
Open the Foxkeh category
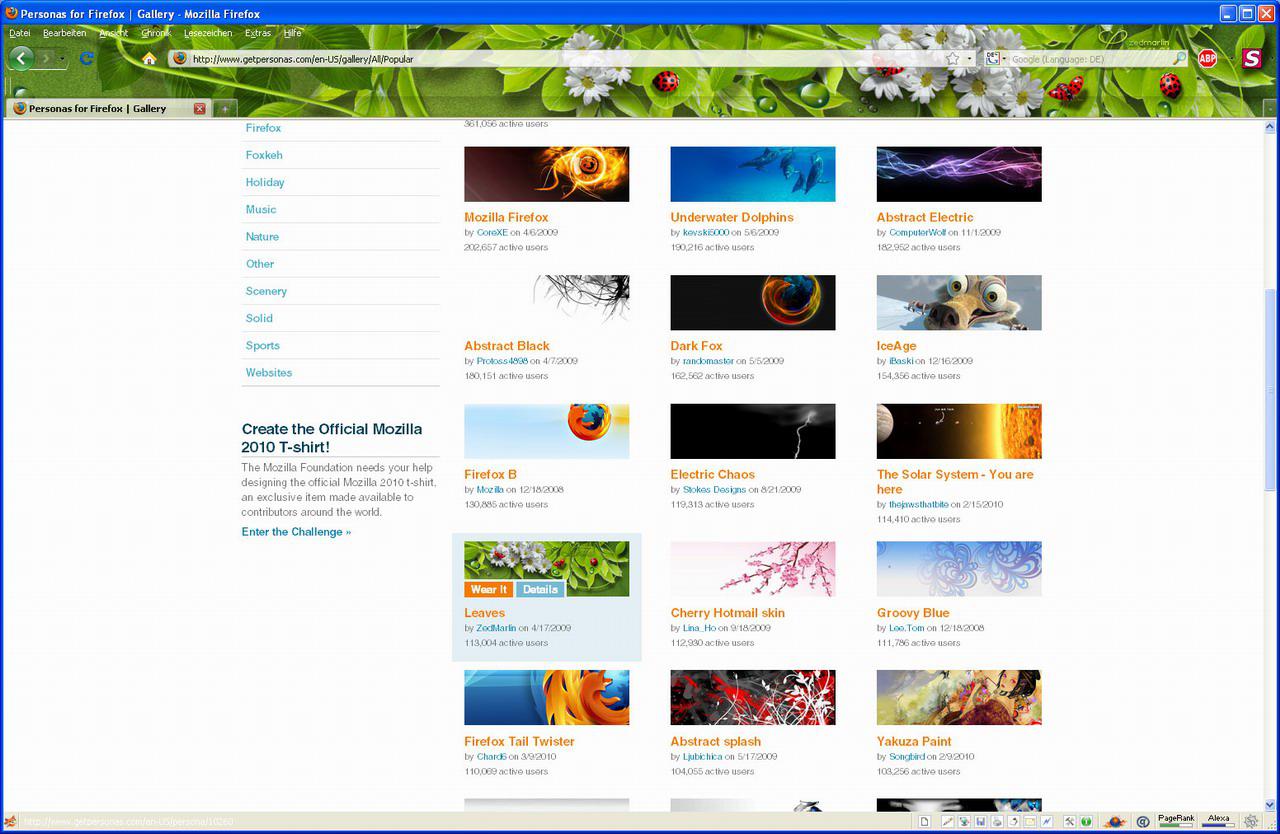pos(264,155)
